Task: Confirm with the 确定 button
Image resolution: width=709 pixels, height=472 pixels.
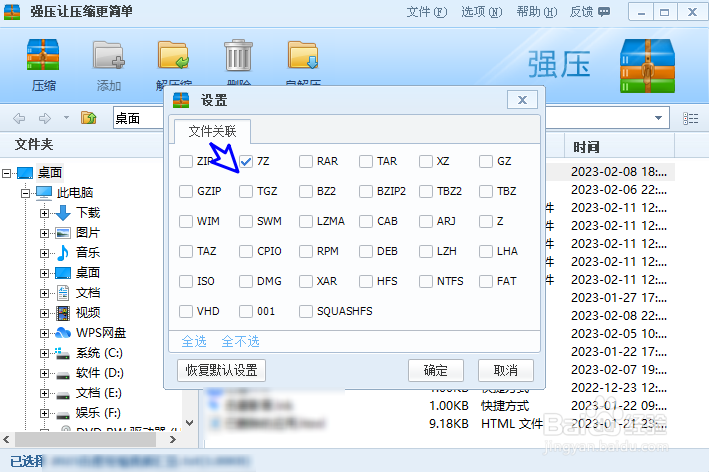Action: (x=436, y=370)
